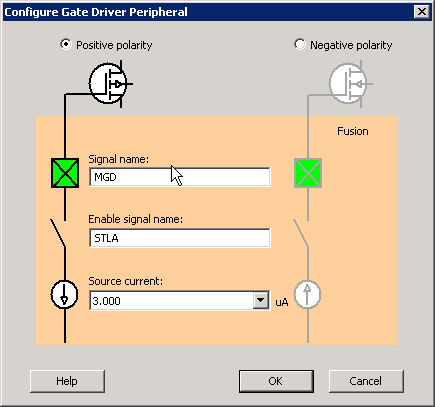The height and width of the screenshot is (407, 435).
Task: Click the left open switch symbol
Action: tap(58, 233)
